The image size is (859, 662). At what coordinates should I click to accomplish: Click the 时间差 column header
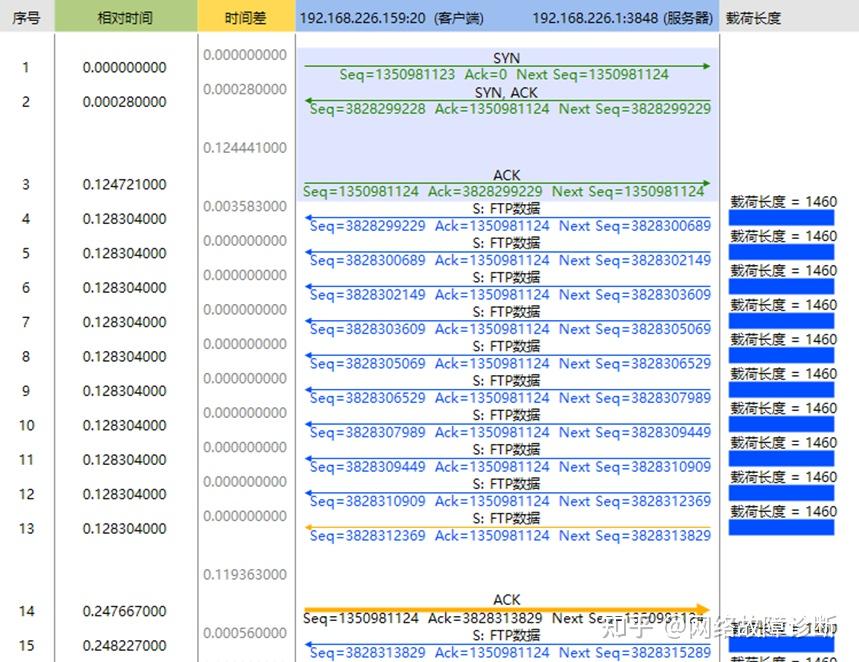pyautogui.click(x=244, y=16)
